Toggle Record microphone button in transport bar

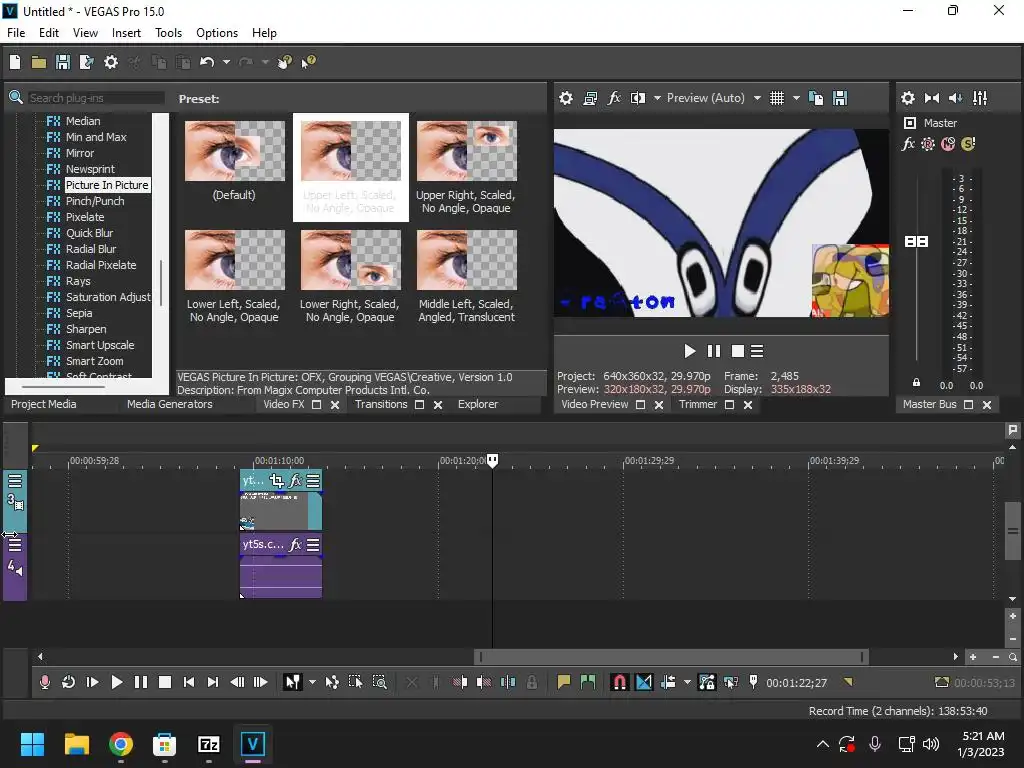click(45, 682)
